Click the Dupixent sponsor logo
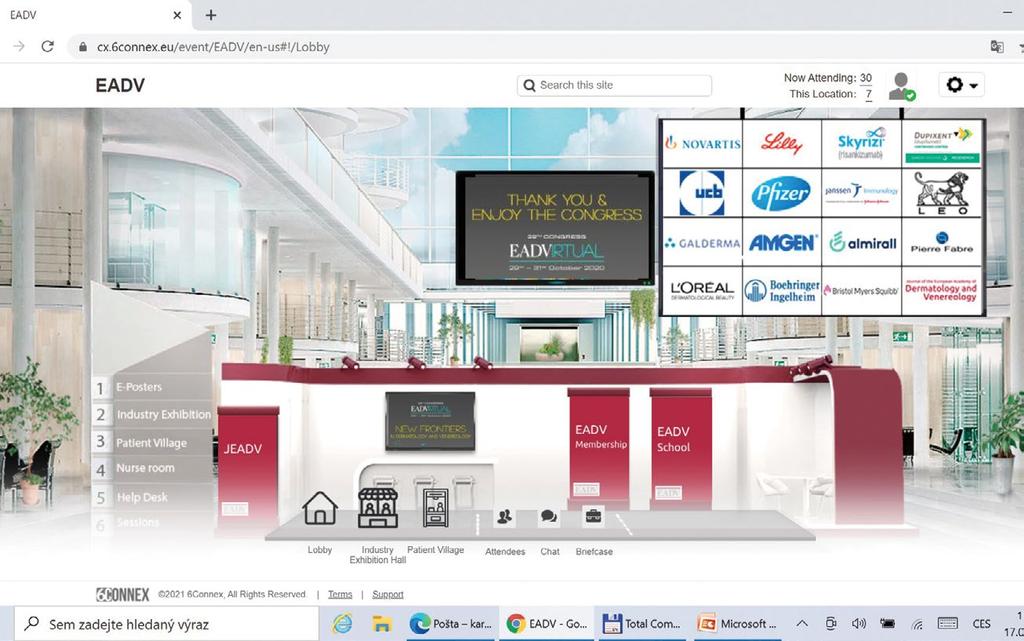Screen dimensions: 1024x641 [942, 144]
